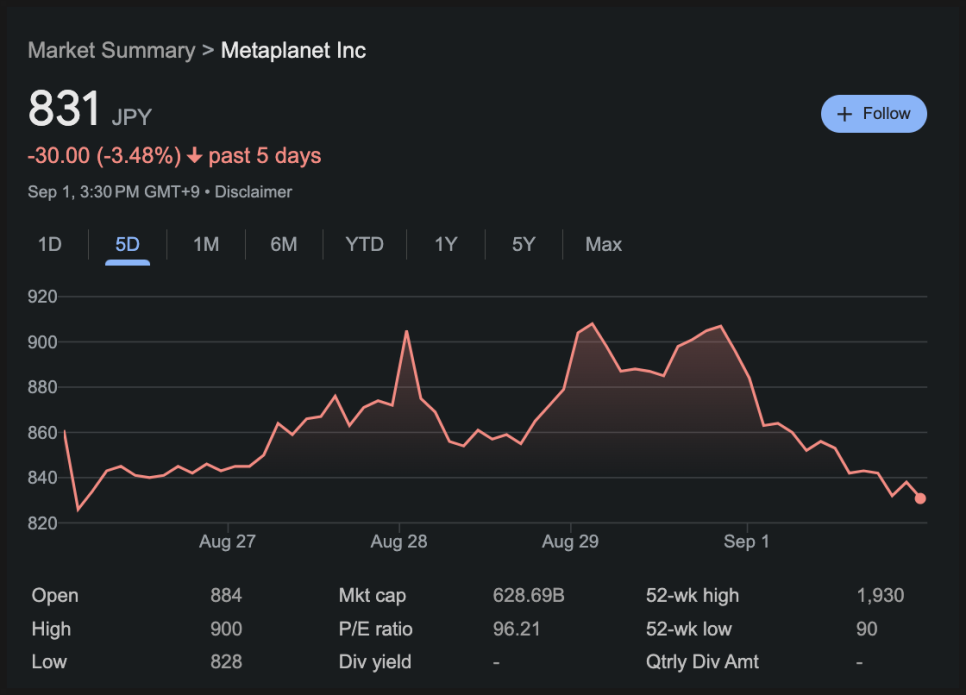Click the Aug 27 date label
The image size is (966, 695).
(x=227, y=542)
